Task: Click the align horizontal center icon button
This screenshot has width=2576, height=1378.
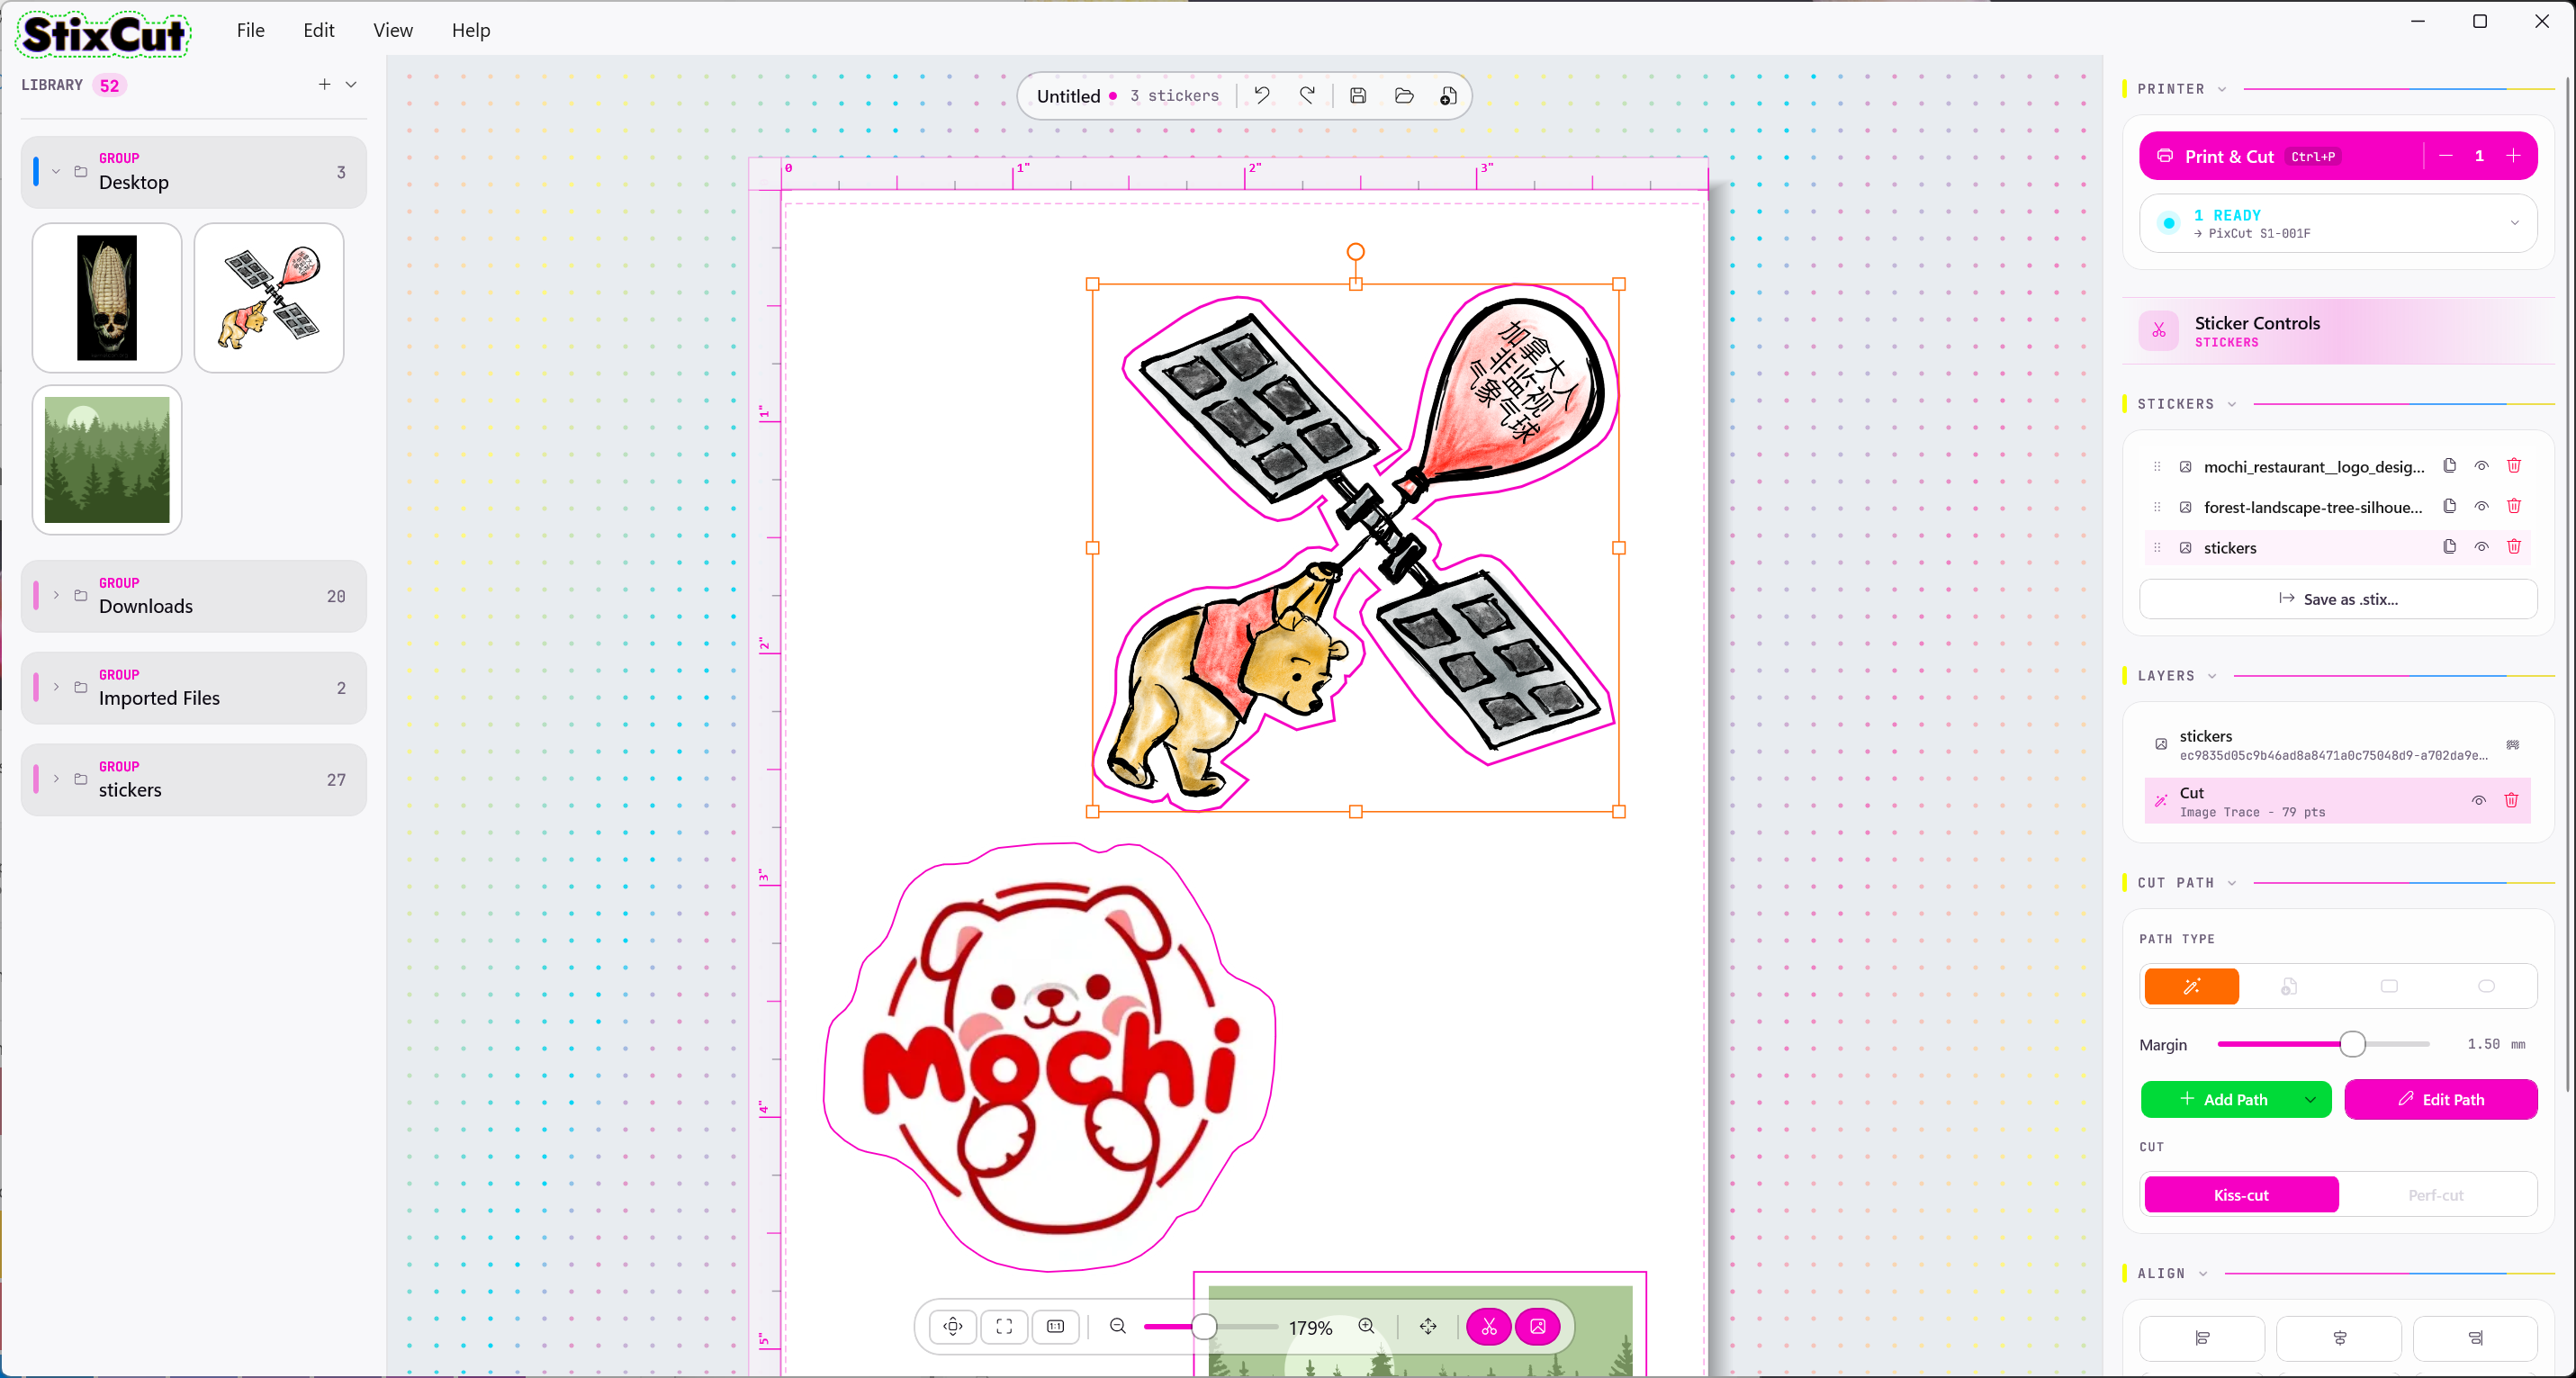Action: pyautogui.click(x=2339, y=1338)
